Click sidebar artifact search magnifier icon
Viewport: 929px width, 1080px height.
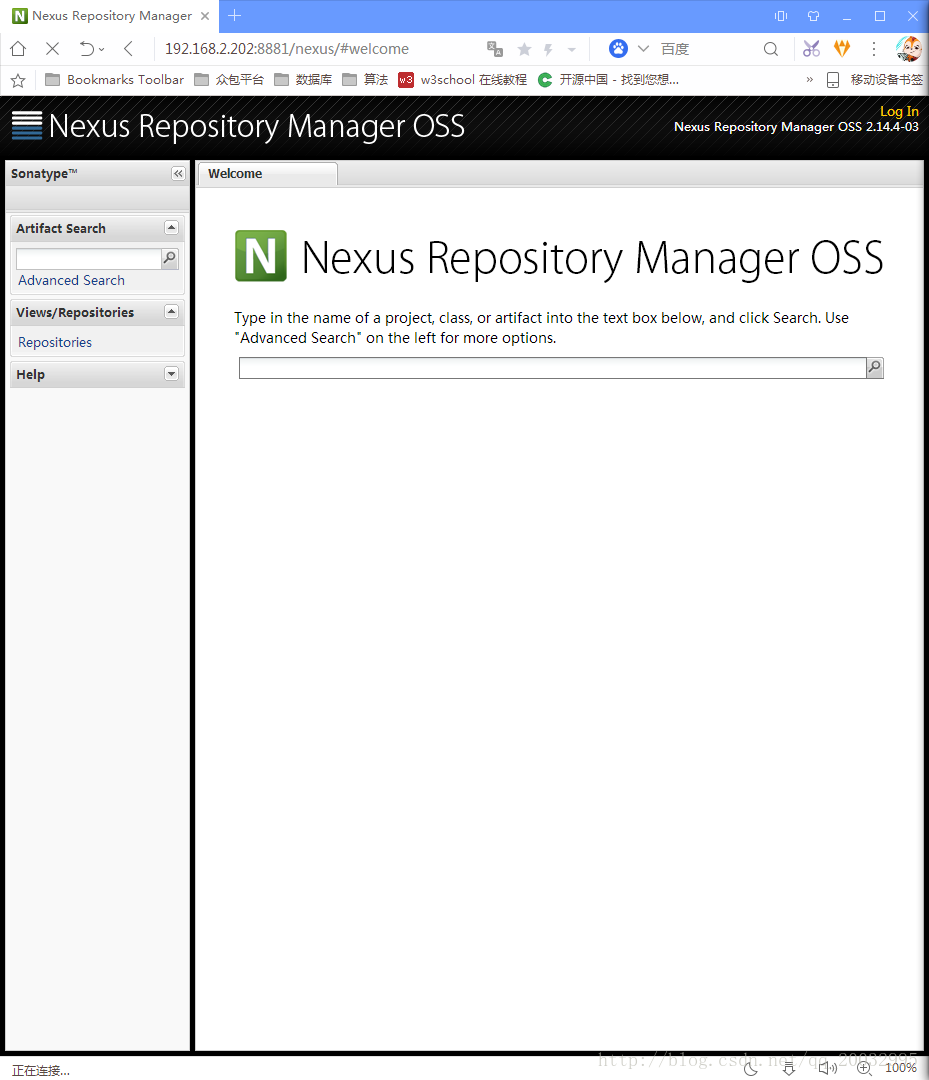169,258
